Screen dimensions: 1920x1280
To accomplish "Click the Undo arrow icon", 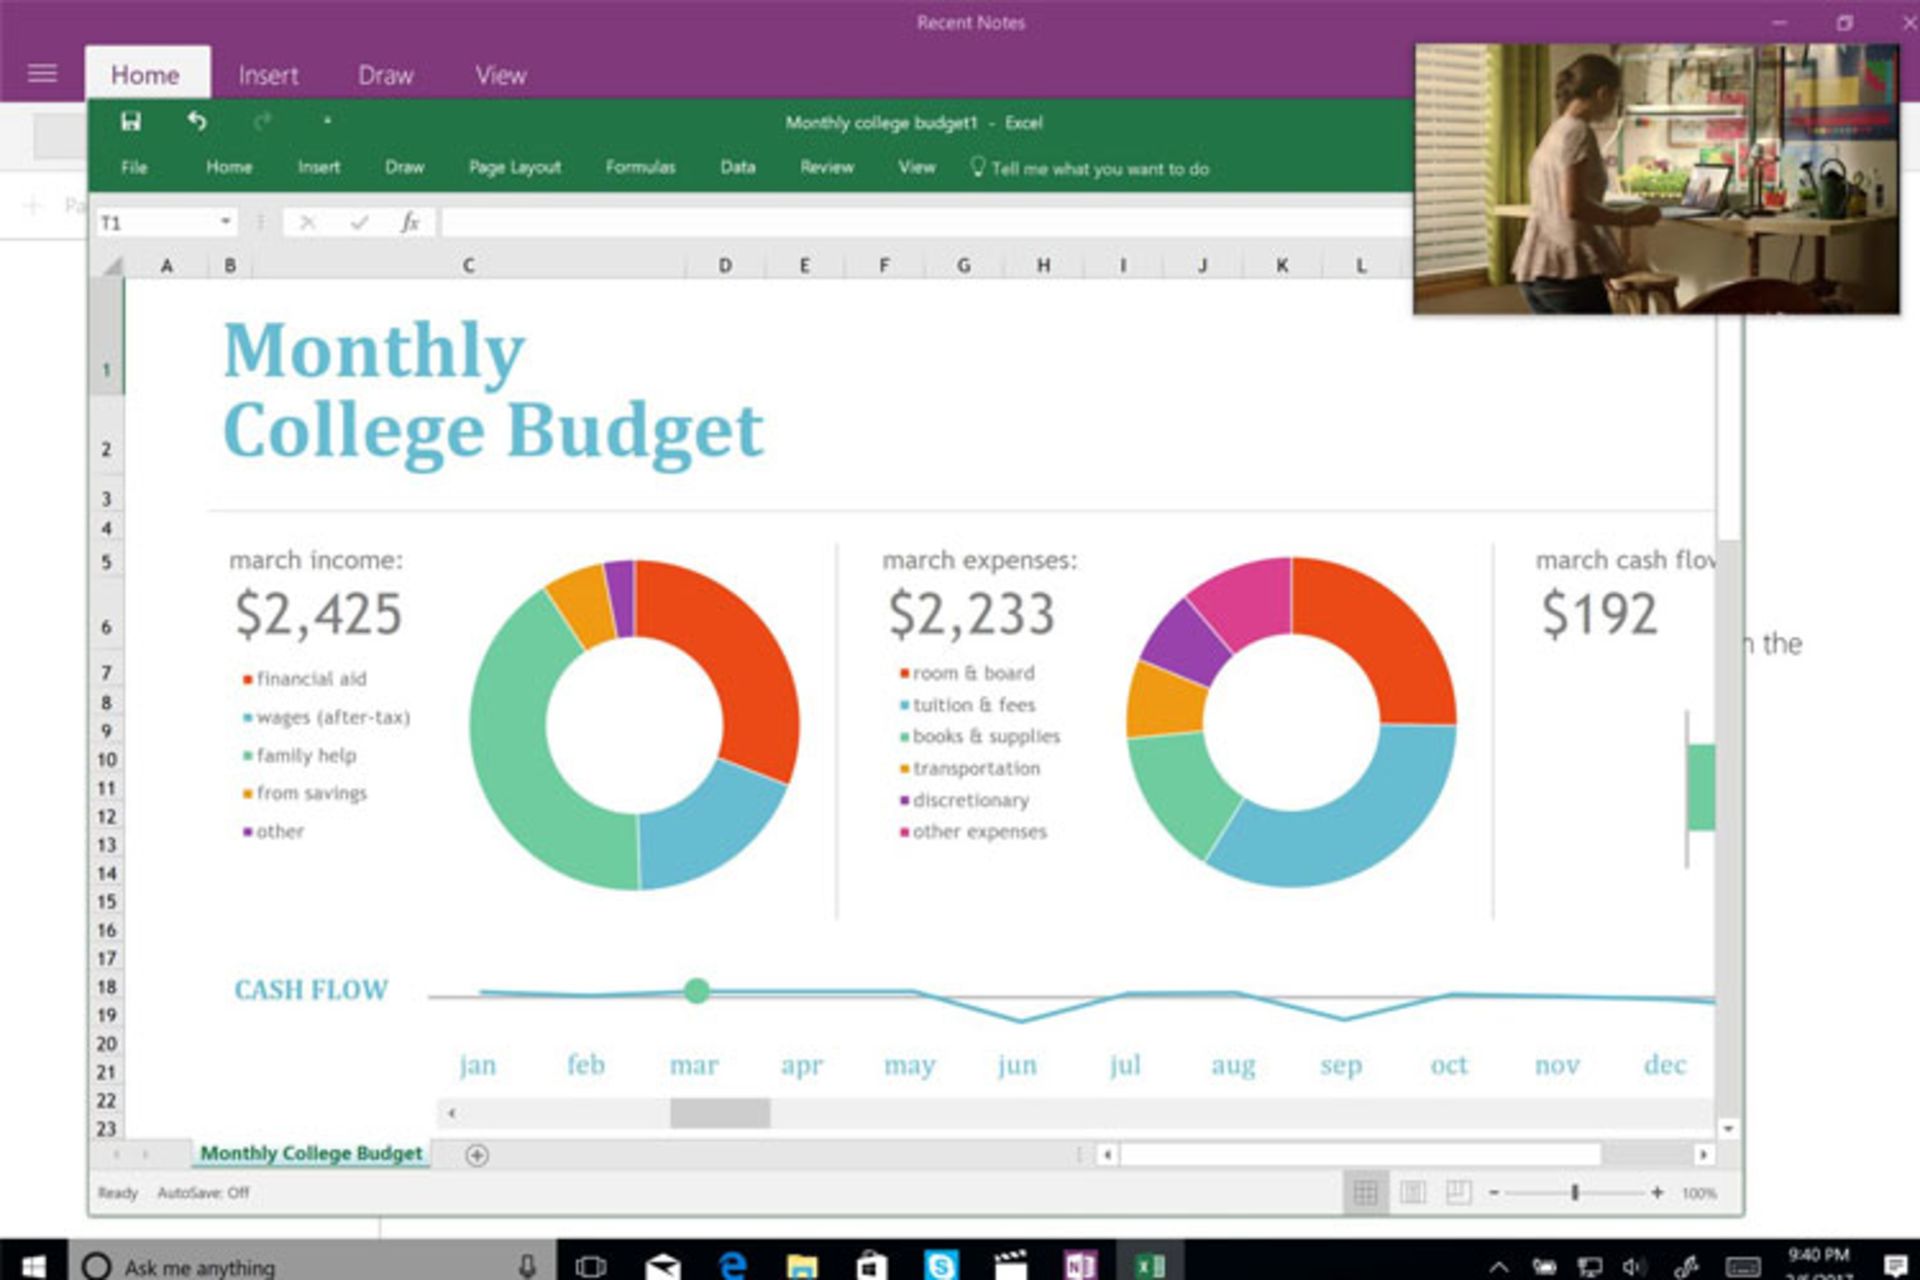I will tap(196, 122).
